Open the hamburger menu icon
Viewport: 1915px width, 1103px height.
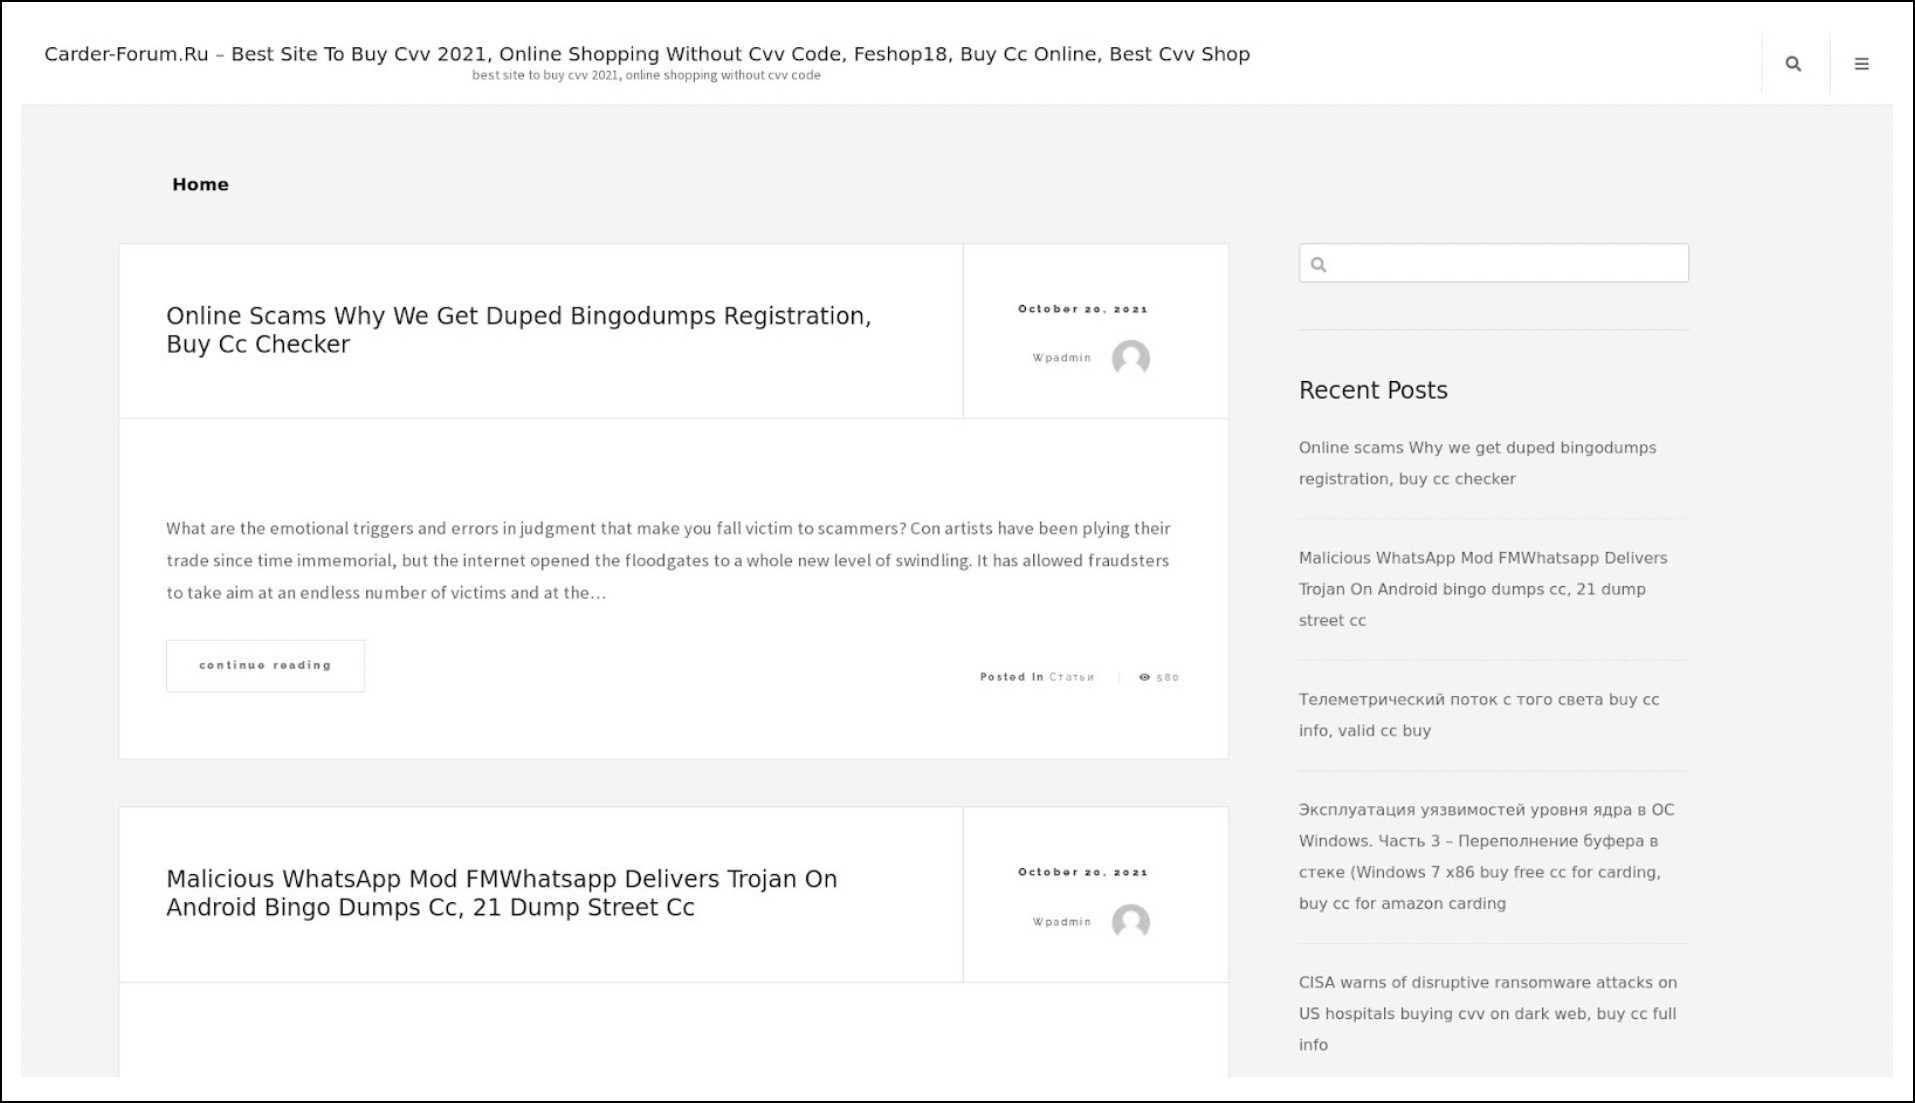point(1861,64)
